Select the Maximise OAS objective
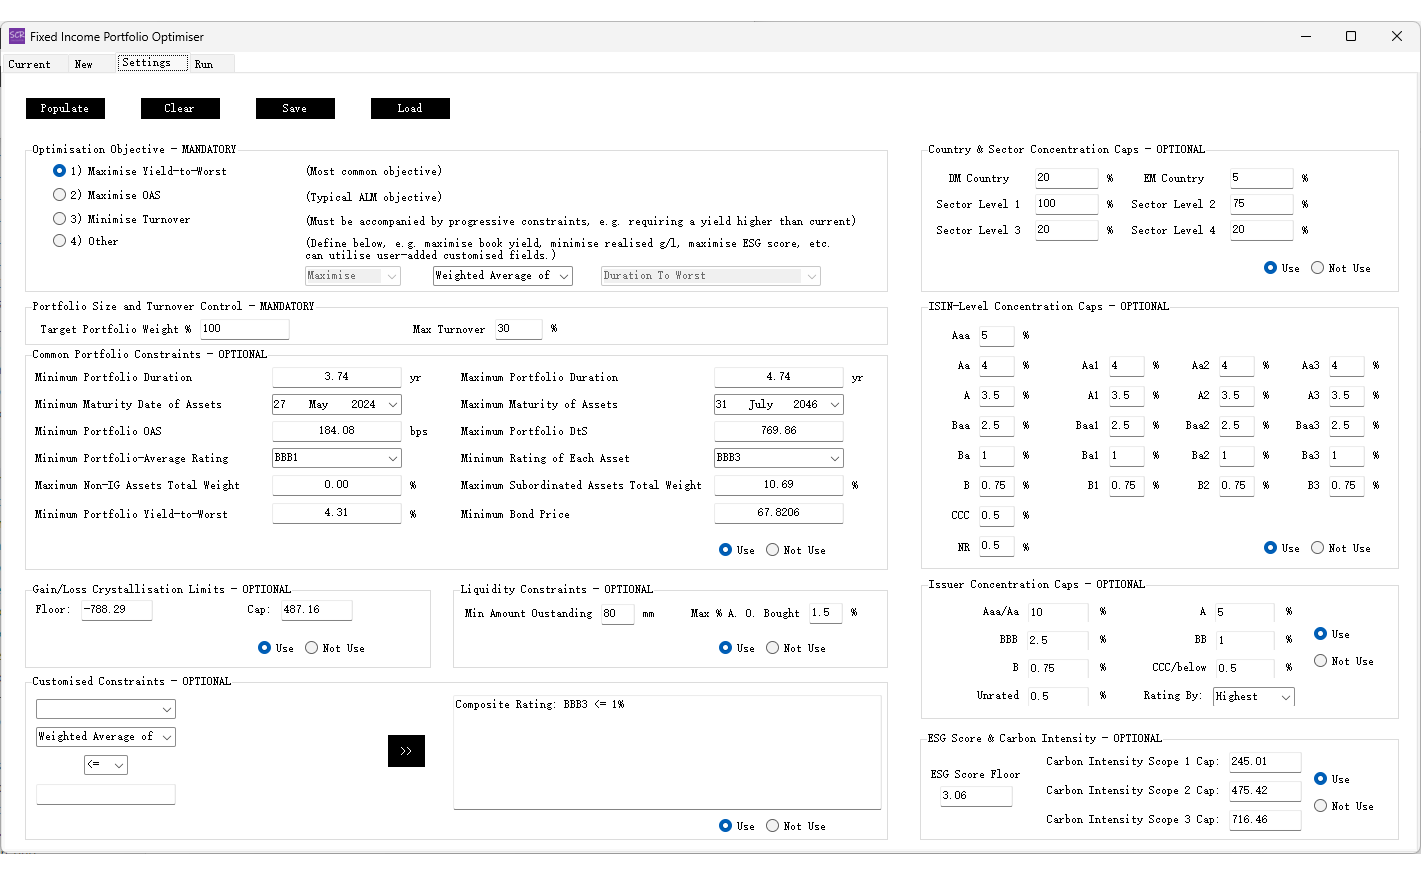This screenshot has width=1421, height=890. tap(59, 194)
